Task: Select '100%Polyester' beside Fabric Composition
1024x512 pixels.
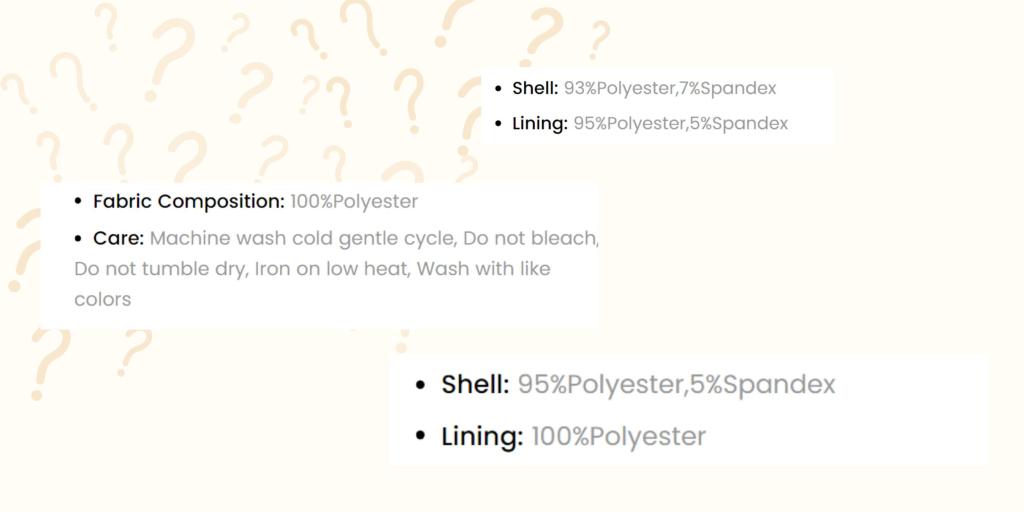Action: (354, 202)
